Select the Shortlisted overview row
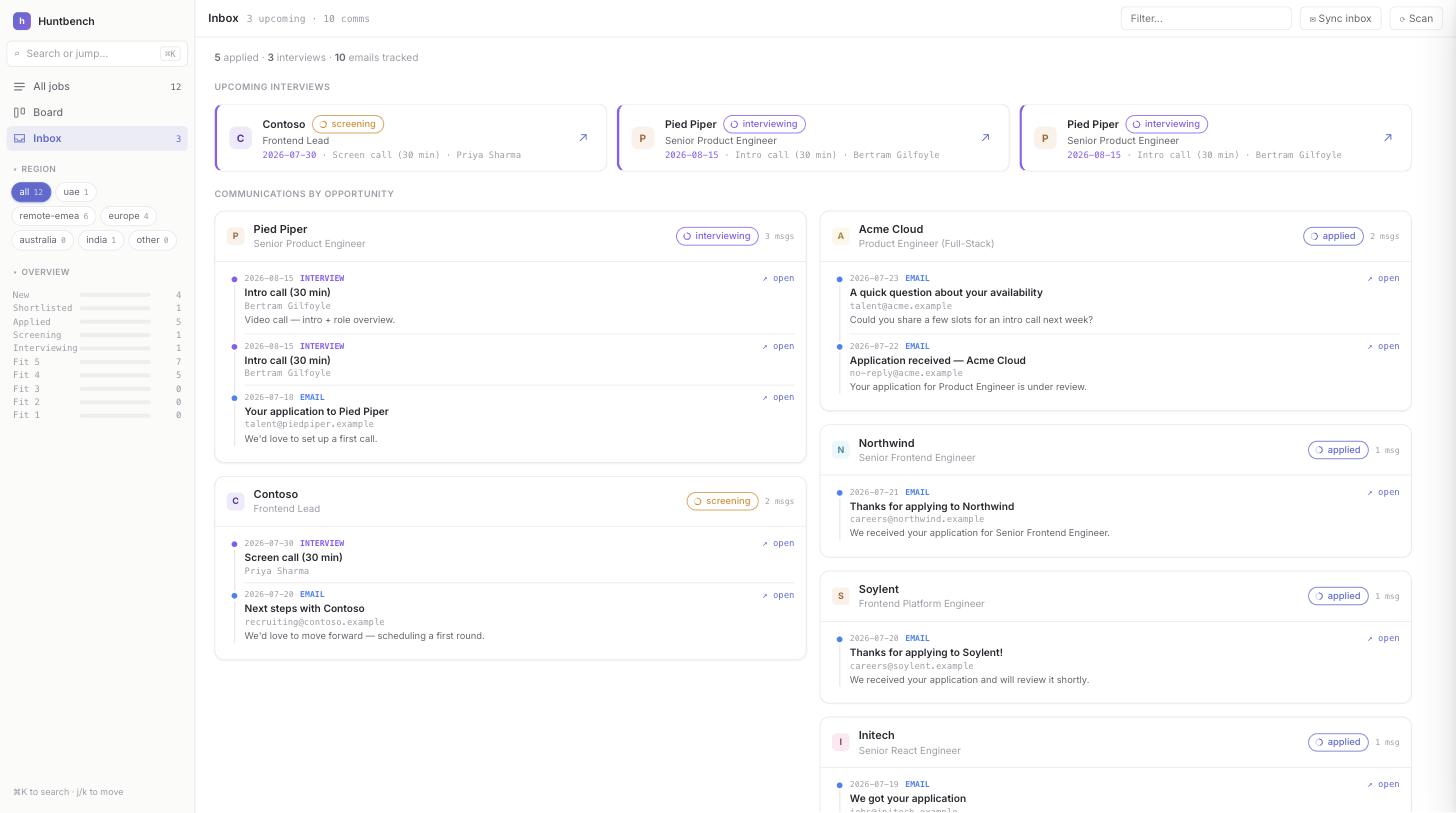This screenshot has width=1456, height=813. point(97,308)
